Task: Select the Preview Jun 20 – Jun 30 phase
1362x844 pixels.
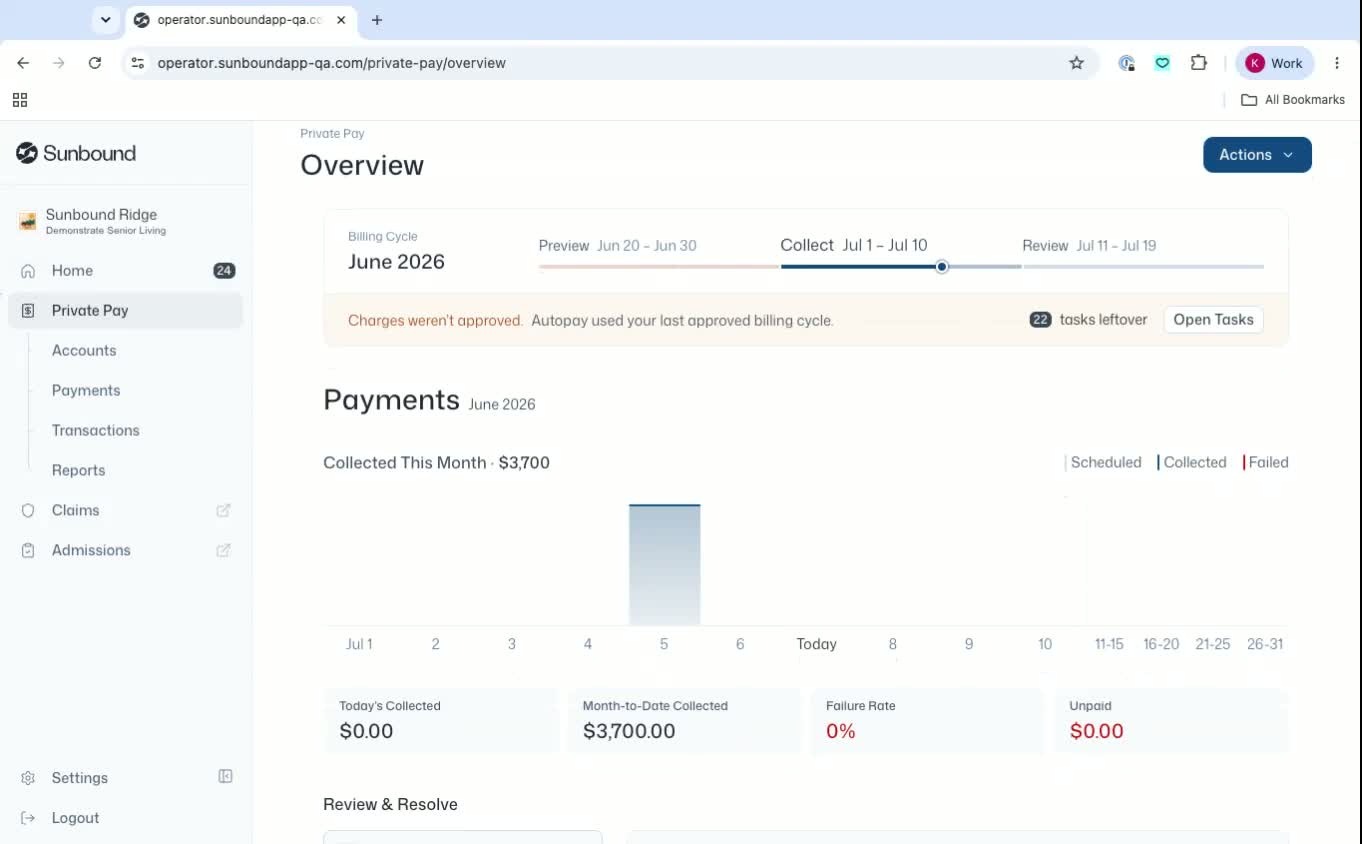Action: tap(617, 246)
